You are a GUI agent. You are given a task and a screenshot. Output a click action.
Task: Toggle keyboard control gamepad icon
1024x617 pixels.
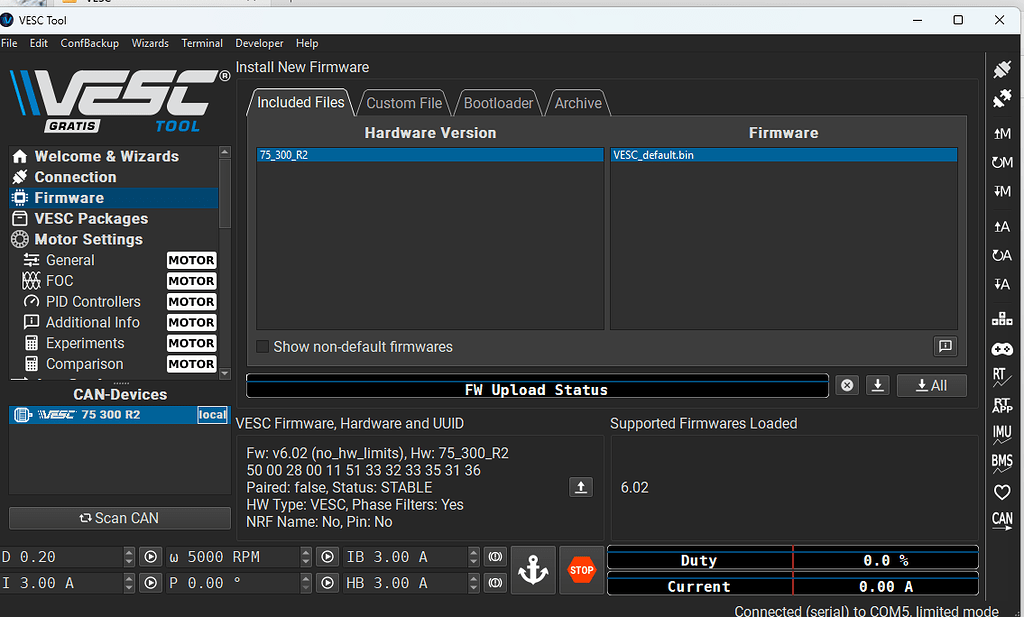click(x=1002, y=349)
